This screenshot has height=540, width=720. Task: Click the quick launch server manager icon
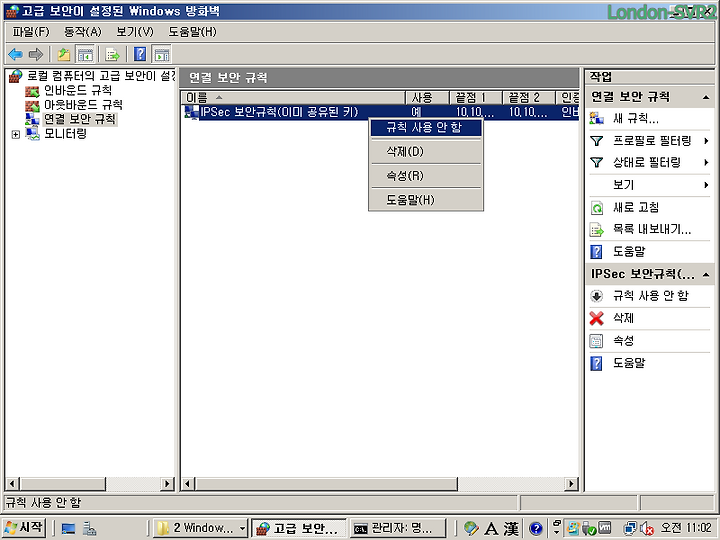(89, 529)
